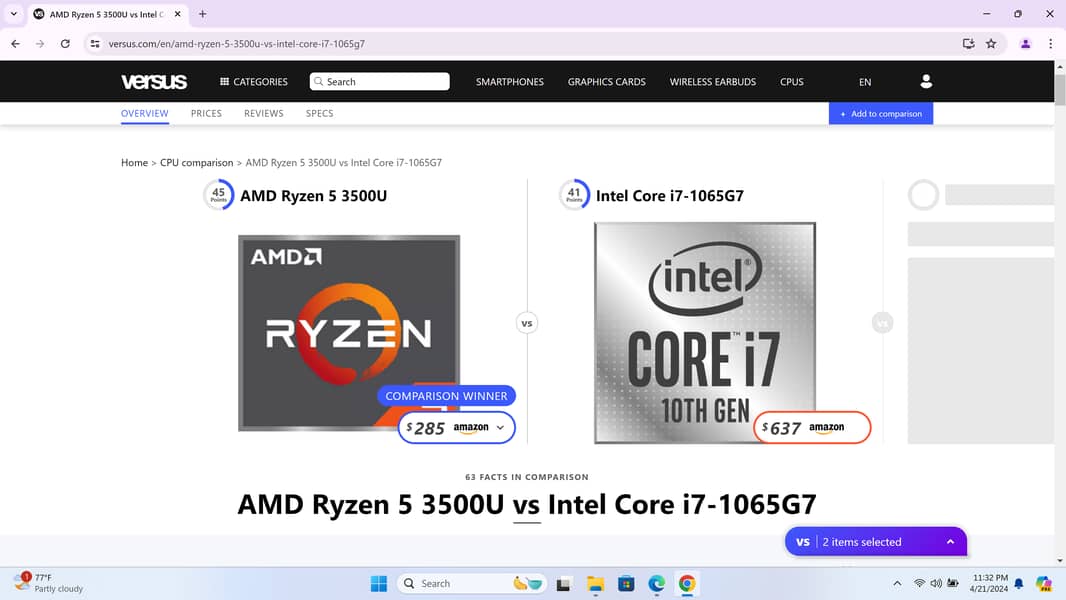Click the Add to comparison button
The image size is (1066, 600).
coord(880,113)
